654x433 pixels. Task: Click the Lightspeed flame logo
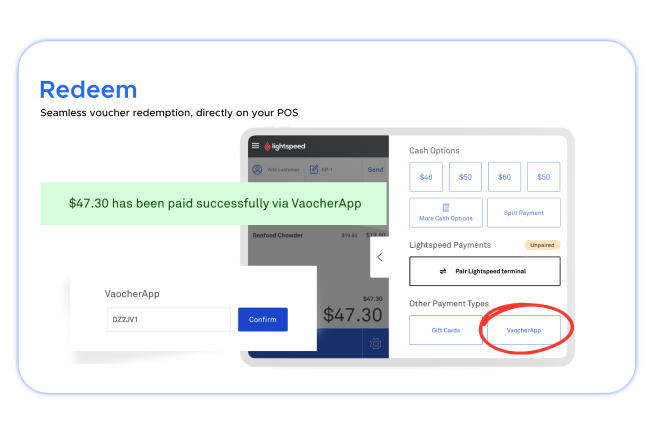269,146
